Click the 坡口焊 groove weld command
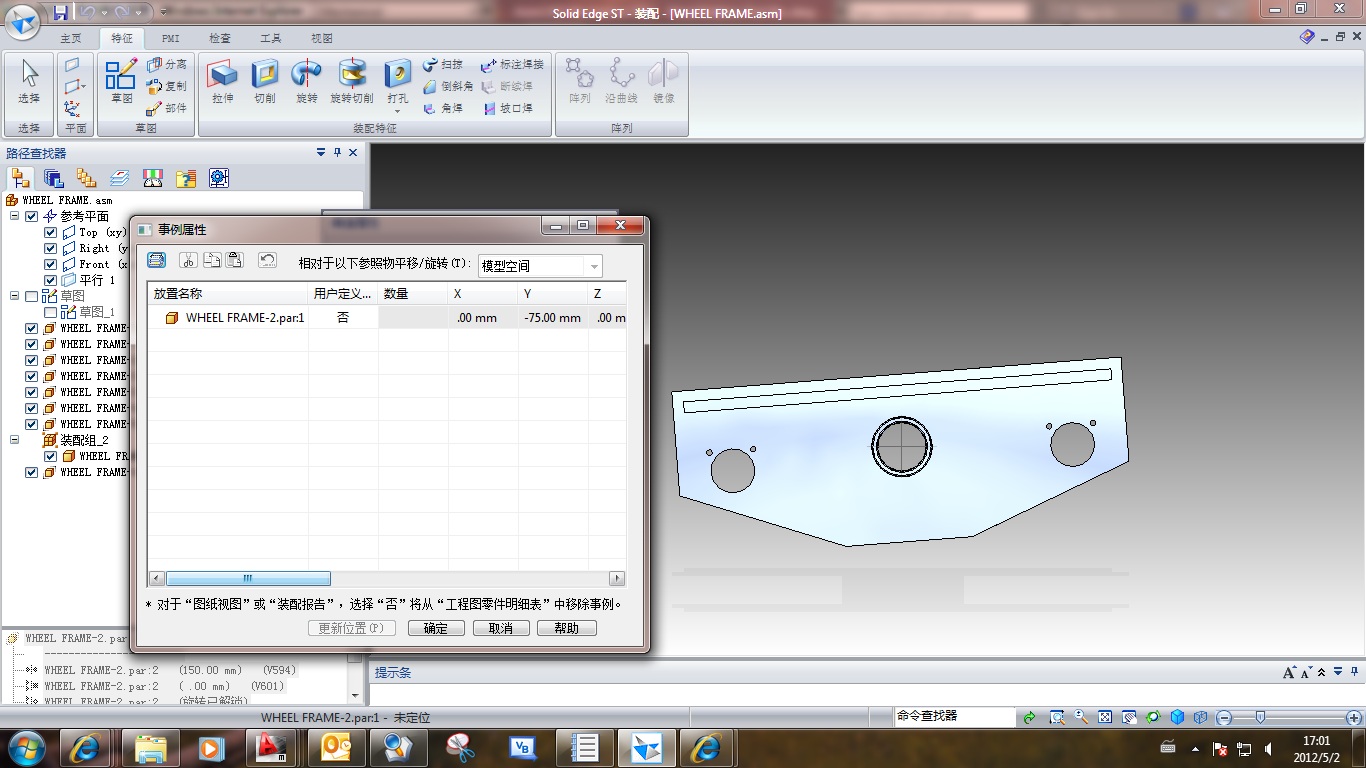Screen dimensions: 1366x768 pyautogui.click(x=507, y=108)
